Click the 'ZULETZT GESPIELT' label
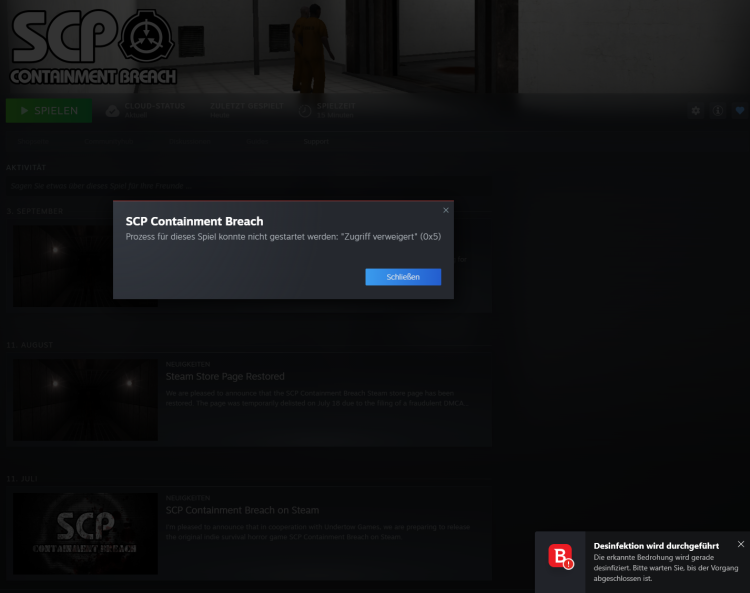 (x=247, y=106)
